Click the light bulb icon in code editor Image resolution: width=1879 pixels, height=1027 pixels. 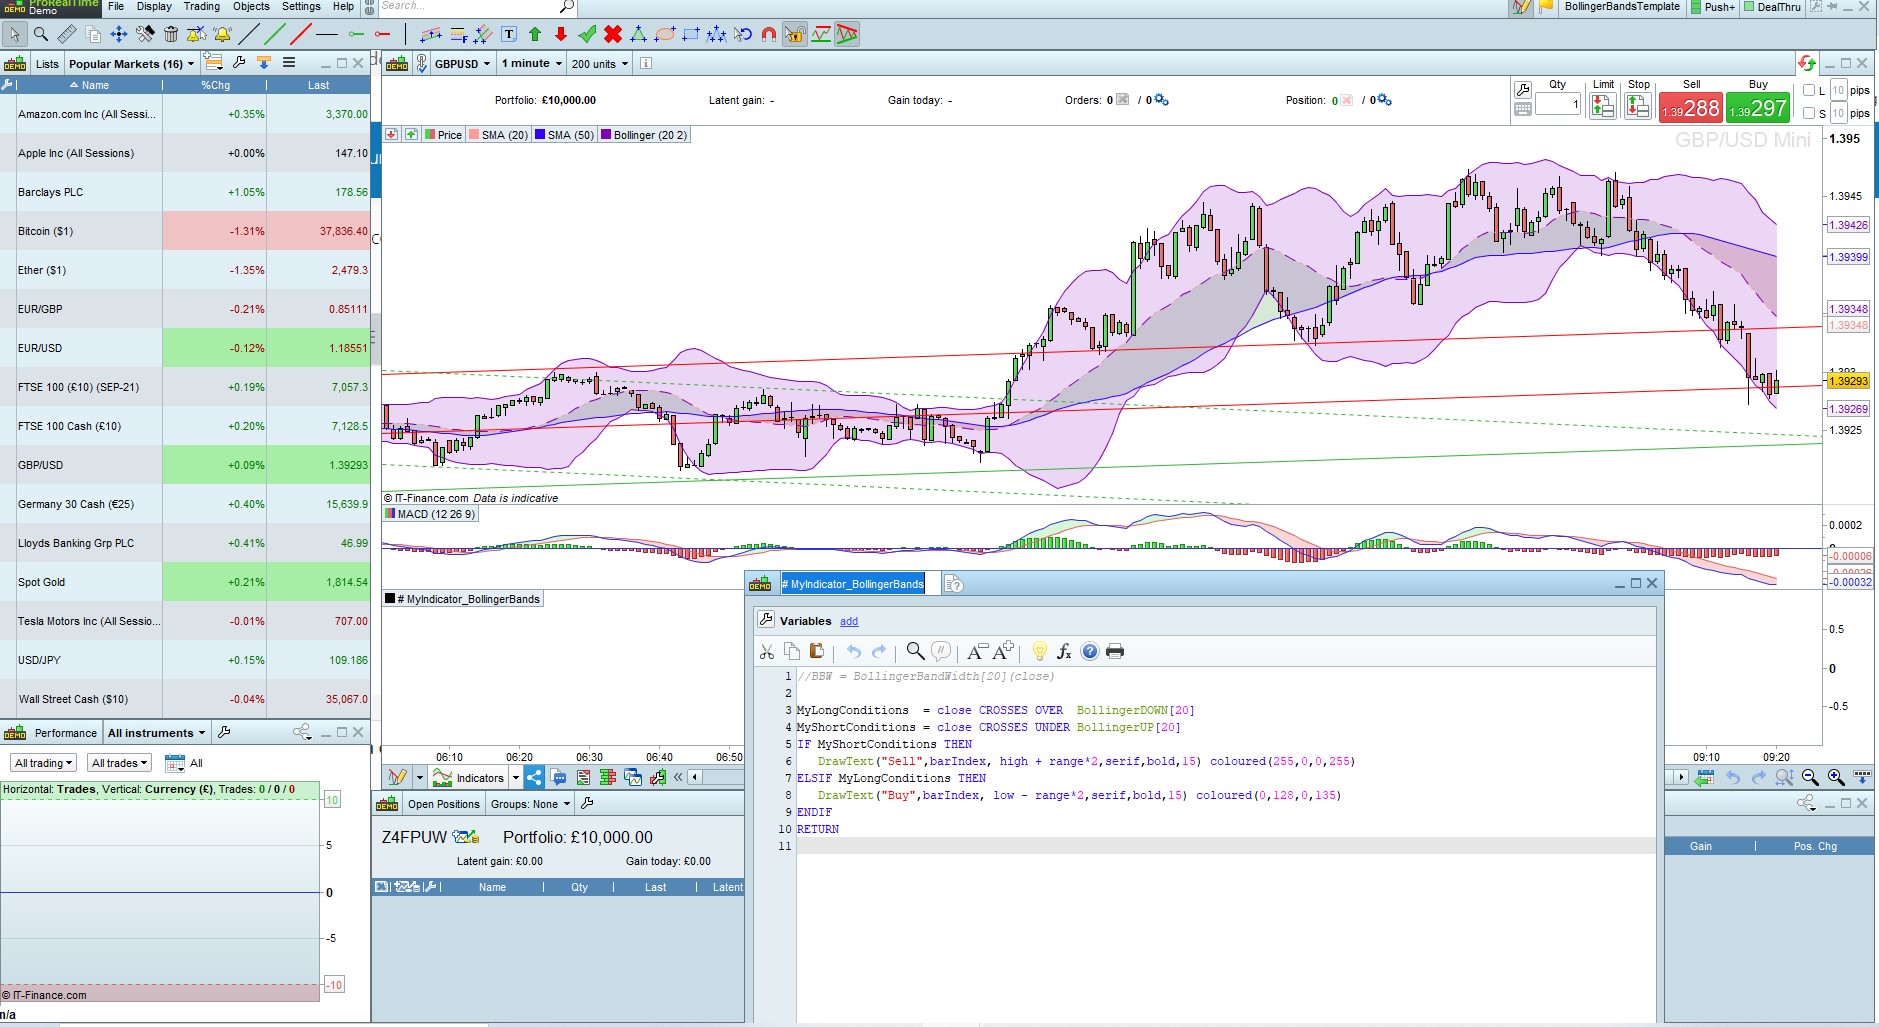(1039, 652)
